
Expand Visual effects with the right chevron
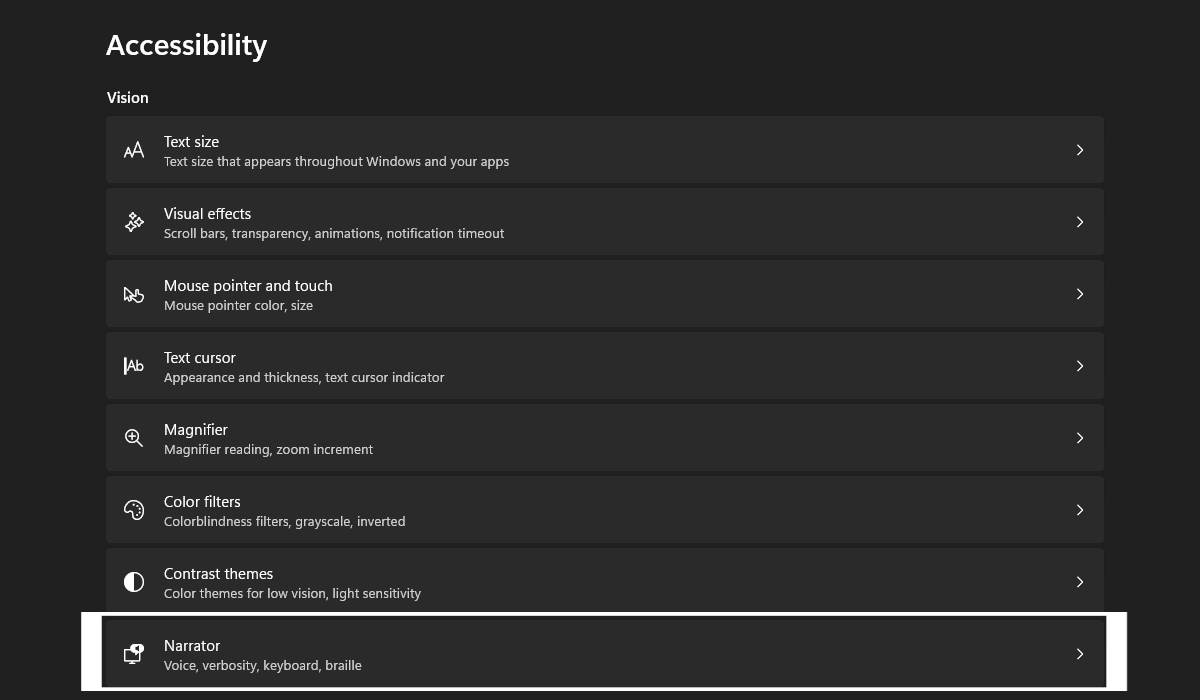1080,222
